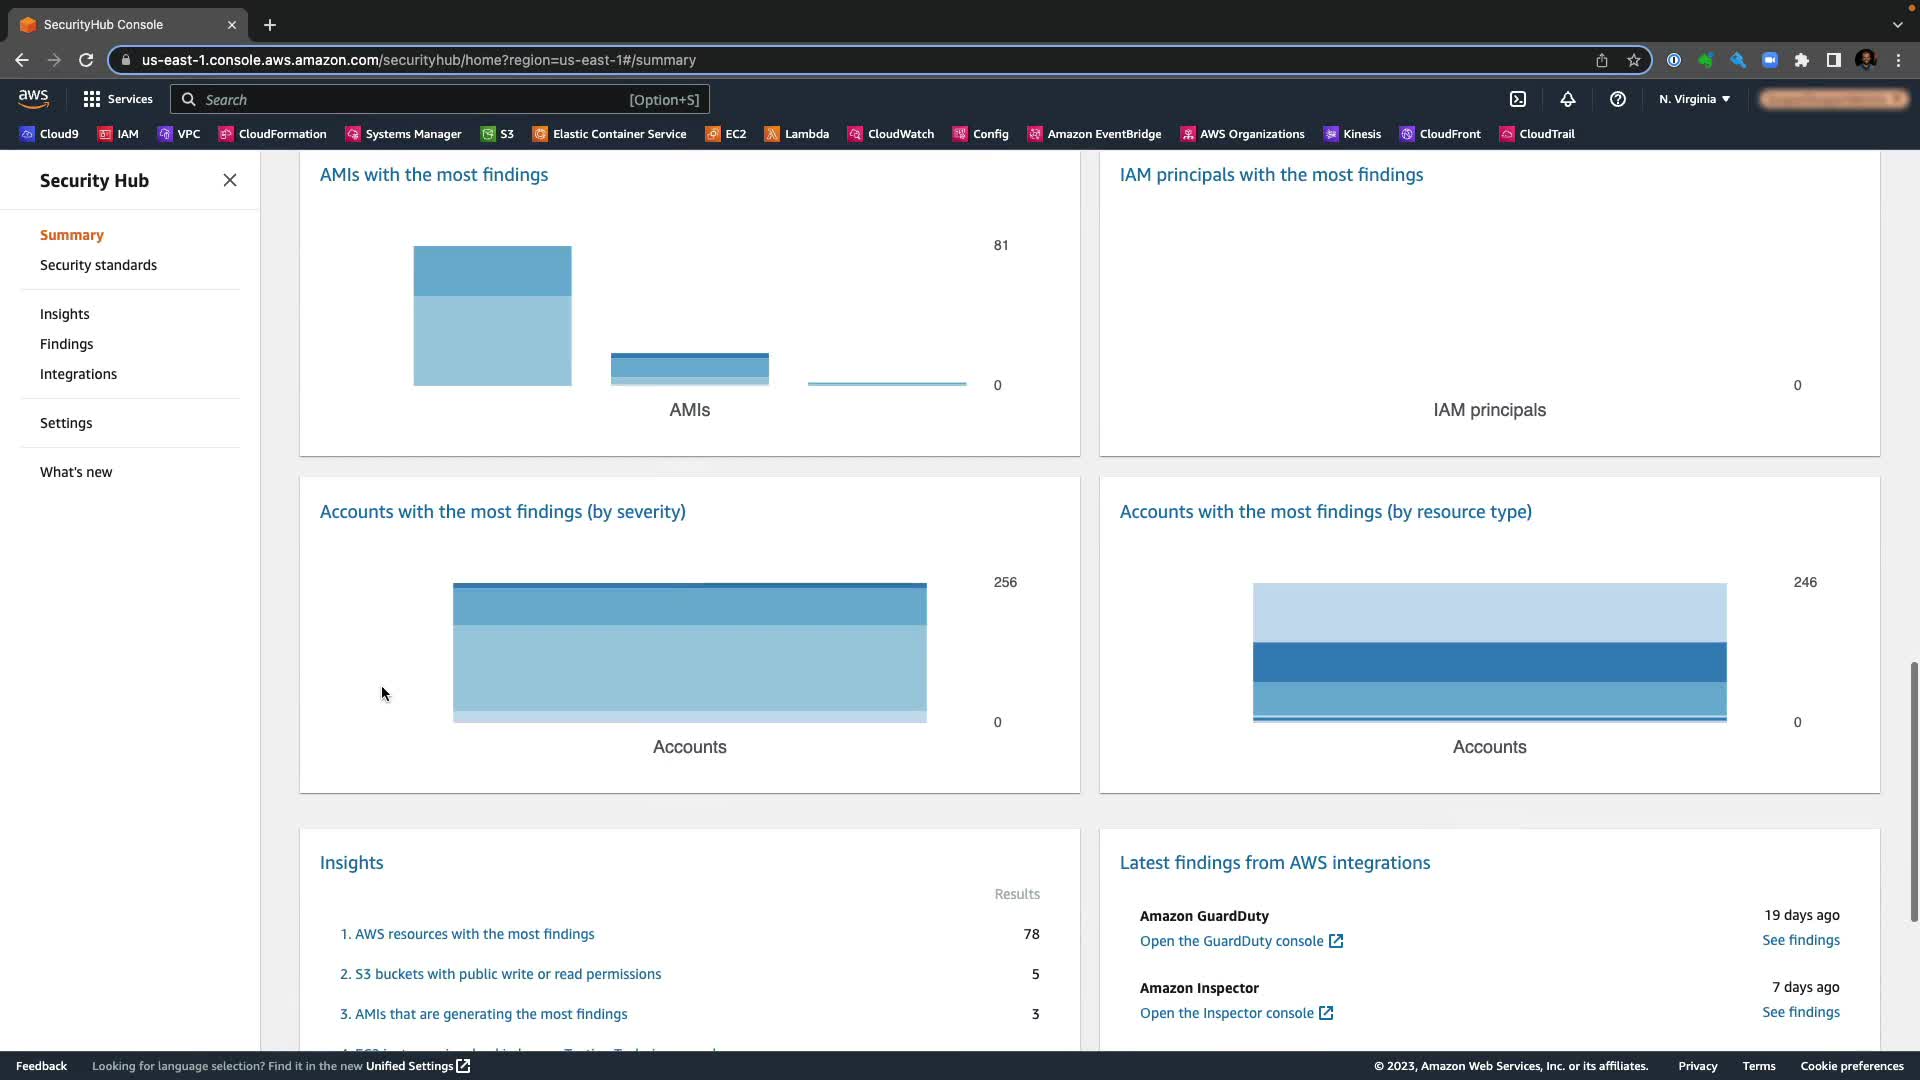This screenshot has width=1920, height=1080.
Task: Click the dark blue accounts bar segment
Action: pos(1489,662)
